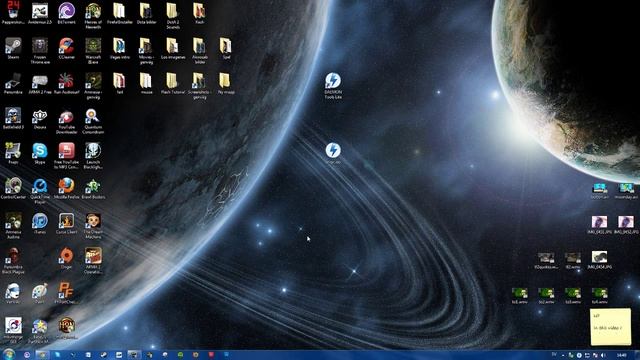Open the Spel folder
Image resolution: width=640 pixels, height=360 pixels.
click(x=225, y=49)
